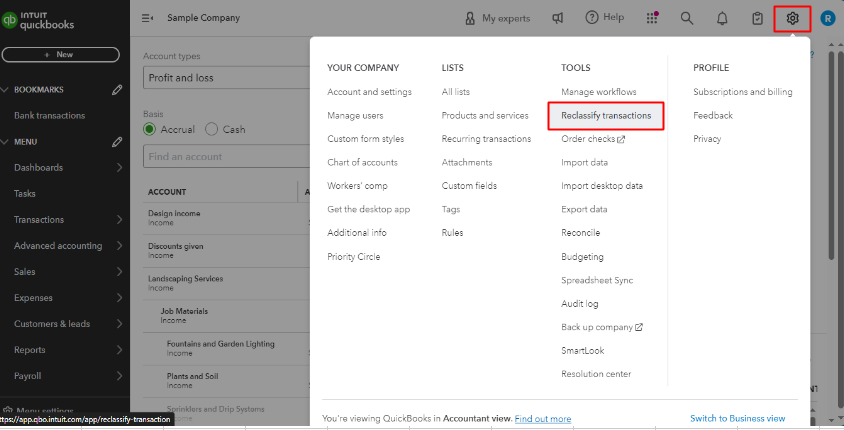Expand the Transactions submenu chevron
This screenshot has width=844, height=430.
coord(119,220)
